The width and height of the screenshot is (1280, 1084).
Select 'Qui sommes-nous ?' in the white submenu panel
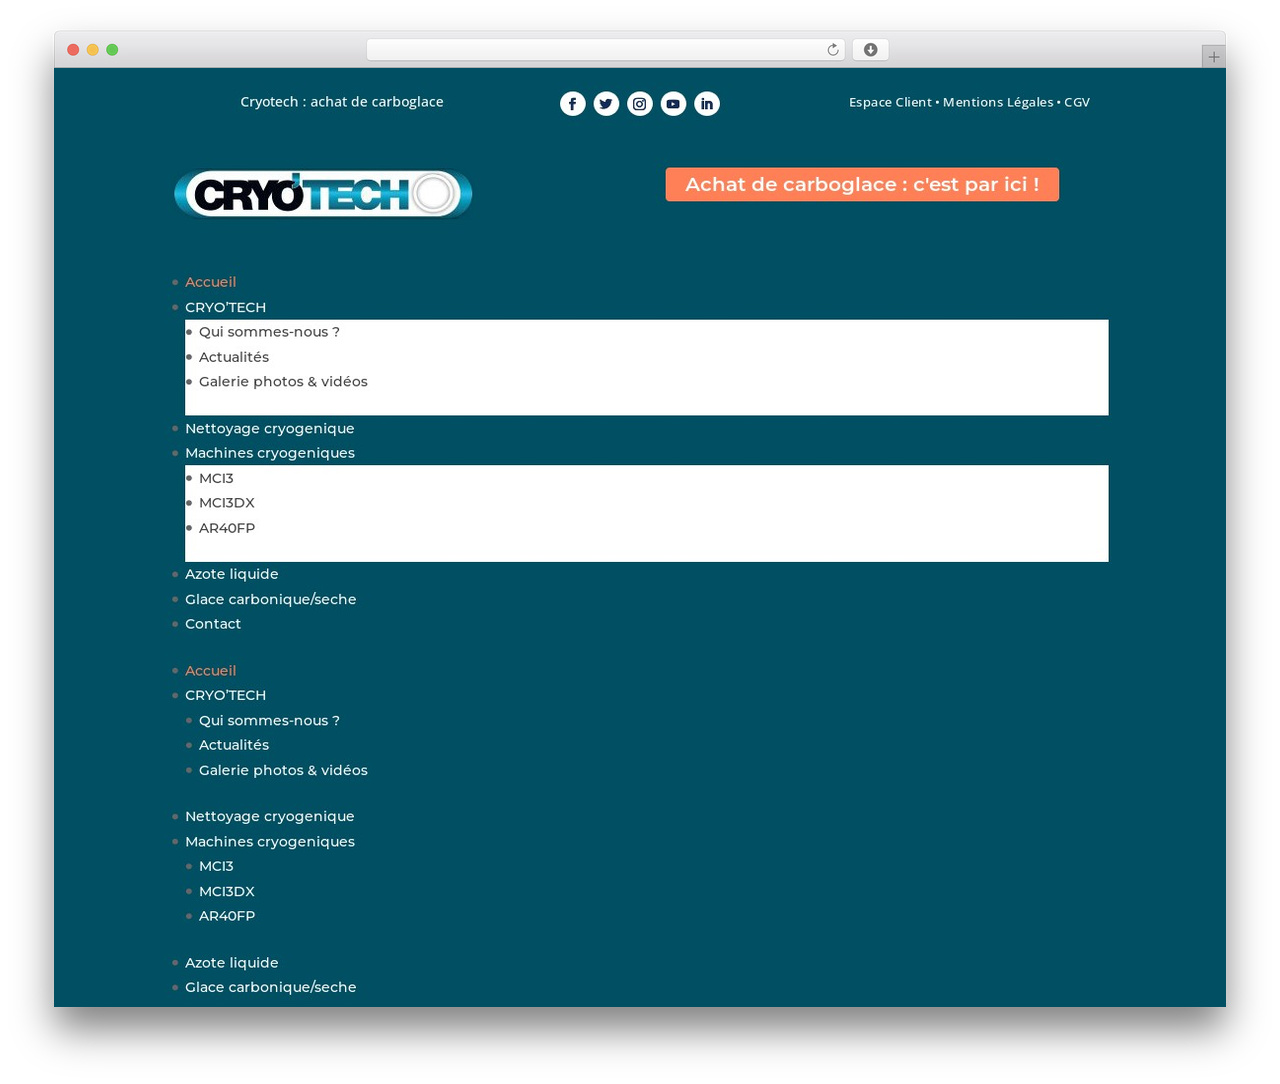[269, 332]
